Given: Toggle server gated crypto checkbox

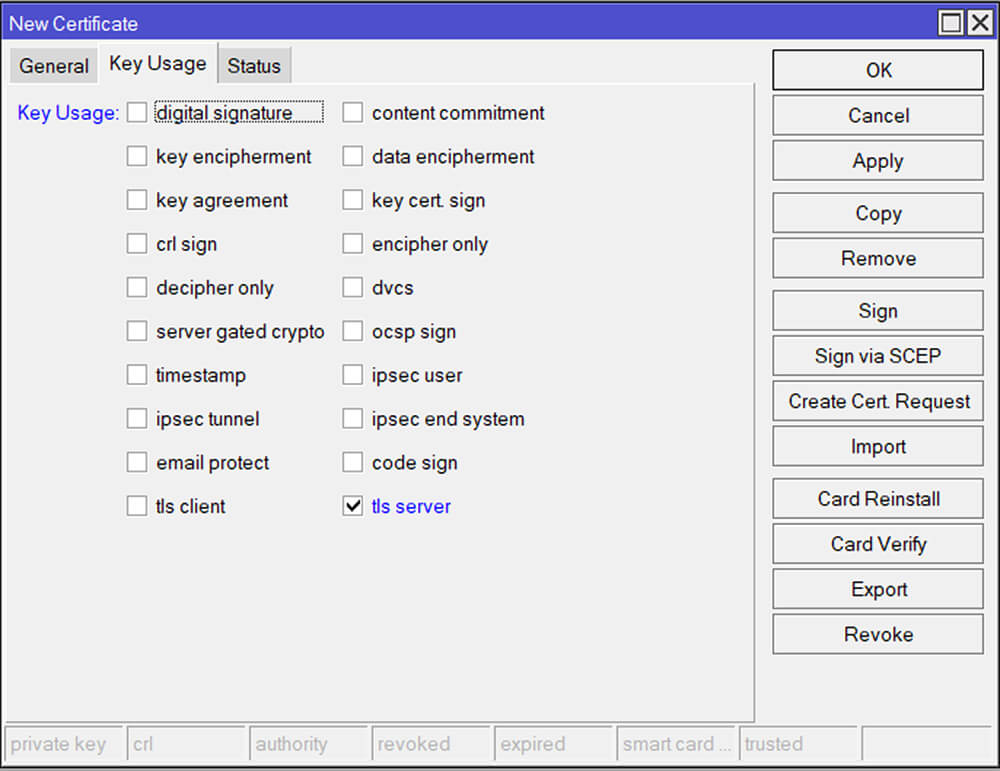Looking at the screenshot, I should [136, 332].
